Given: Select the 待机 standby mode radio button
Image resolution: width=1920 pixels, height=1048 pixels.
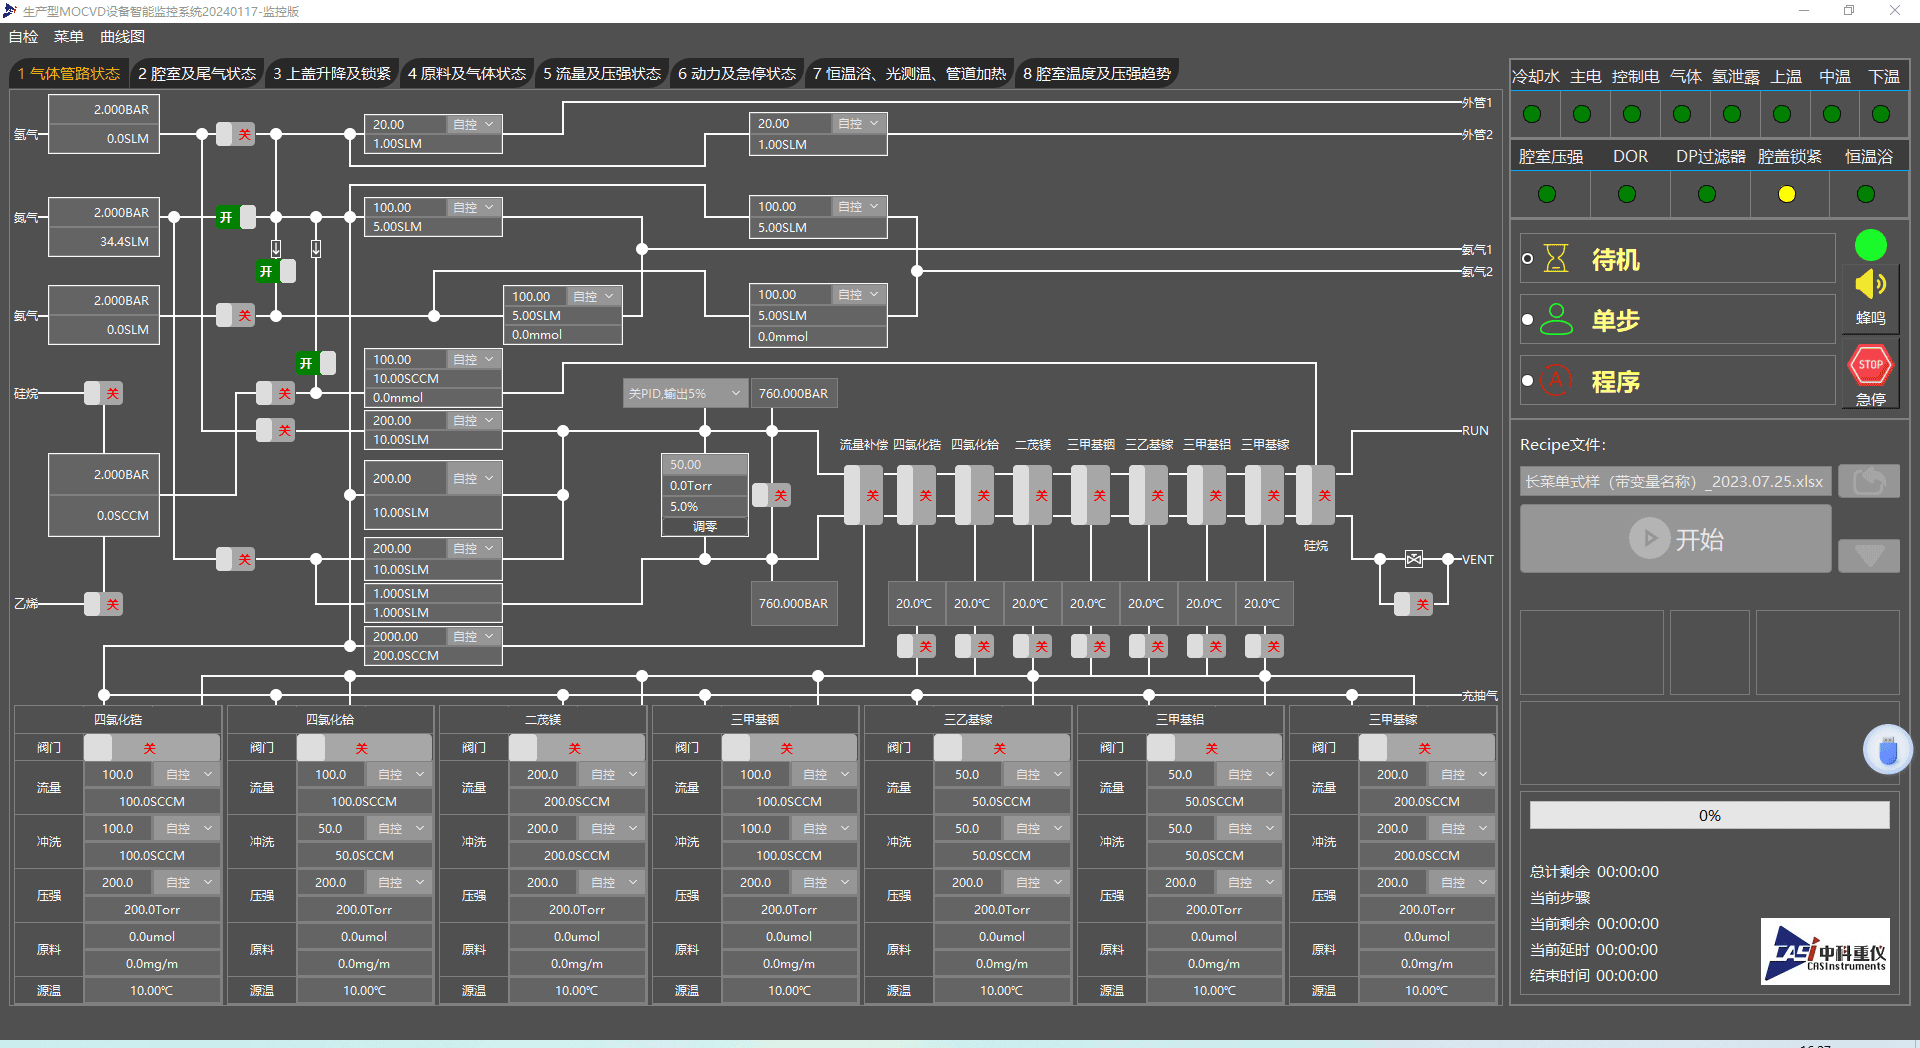Looking at the screenshot, I should click(1527, 259).
